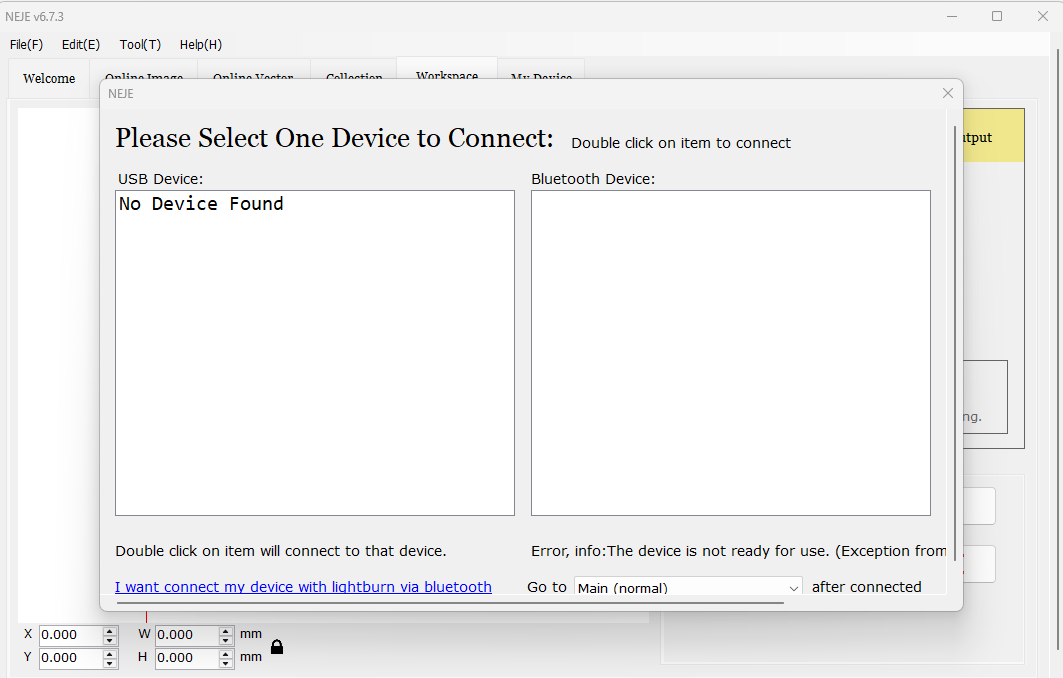Screen dimensions: 1063x678
Task: Click 'Double click on item will connect' text
Action: coord(281,551)
